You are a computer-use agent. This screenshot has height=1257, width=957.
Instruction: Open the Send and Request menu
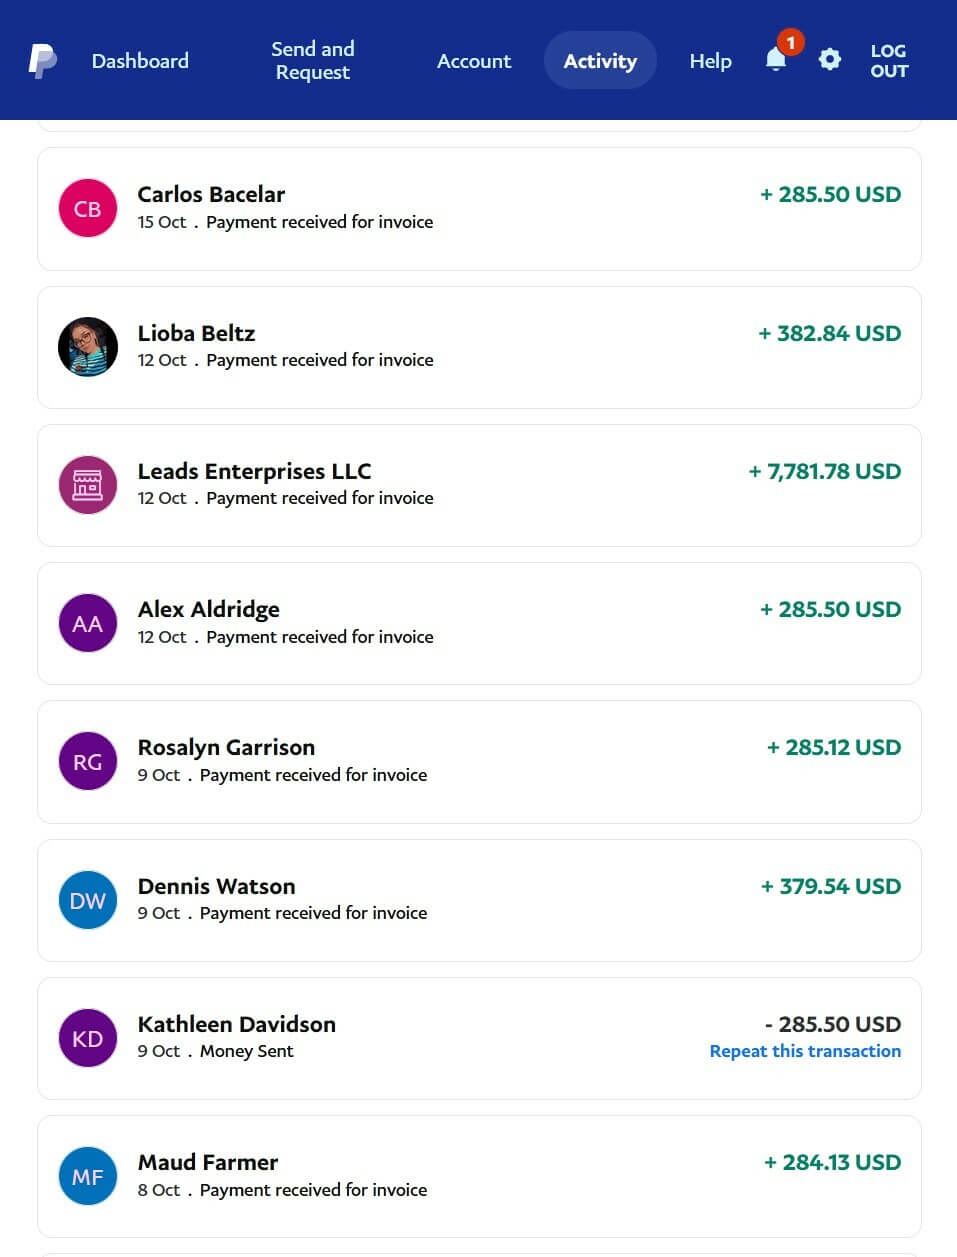click(x=313, y=61)
